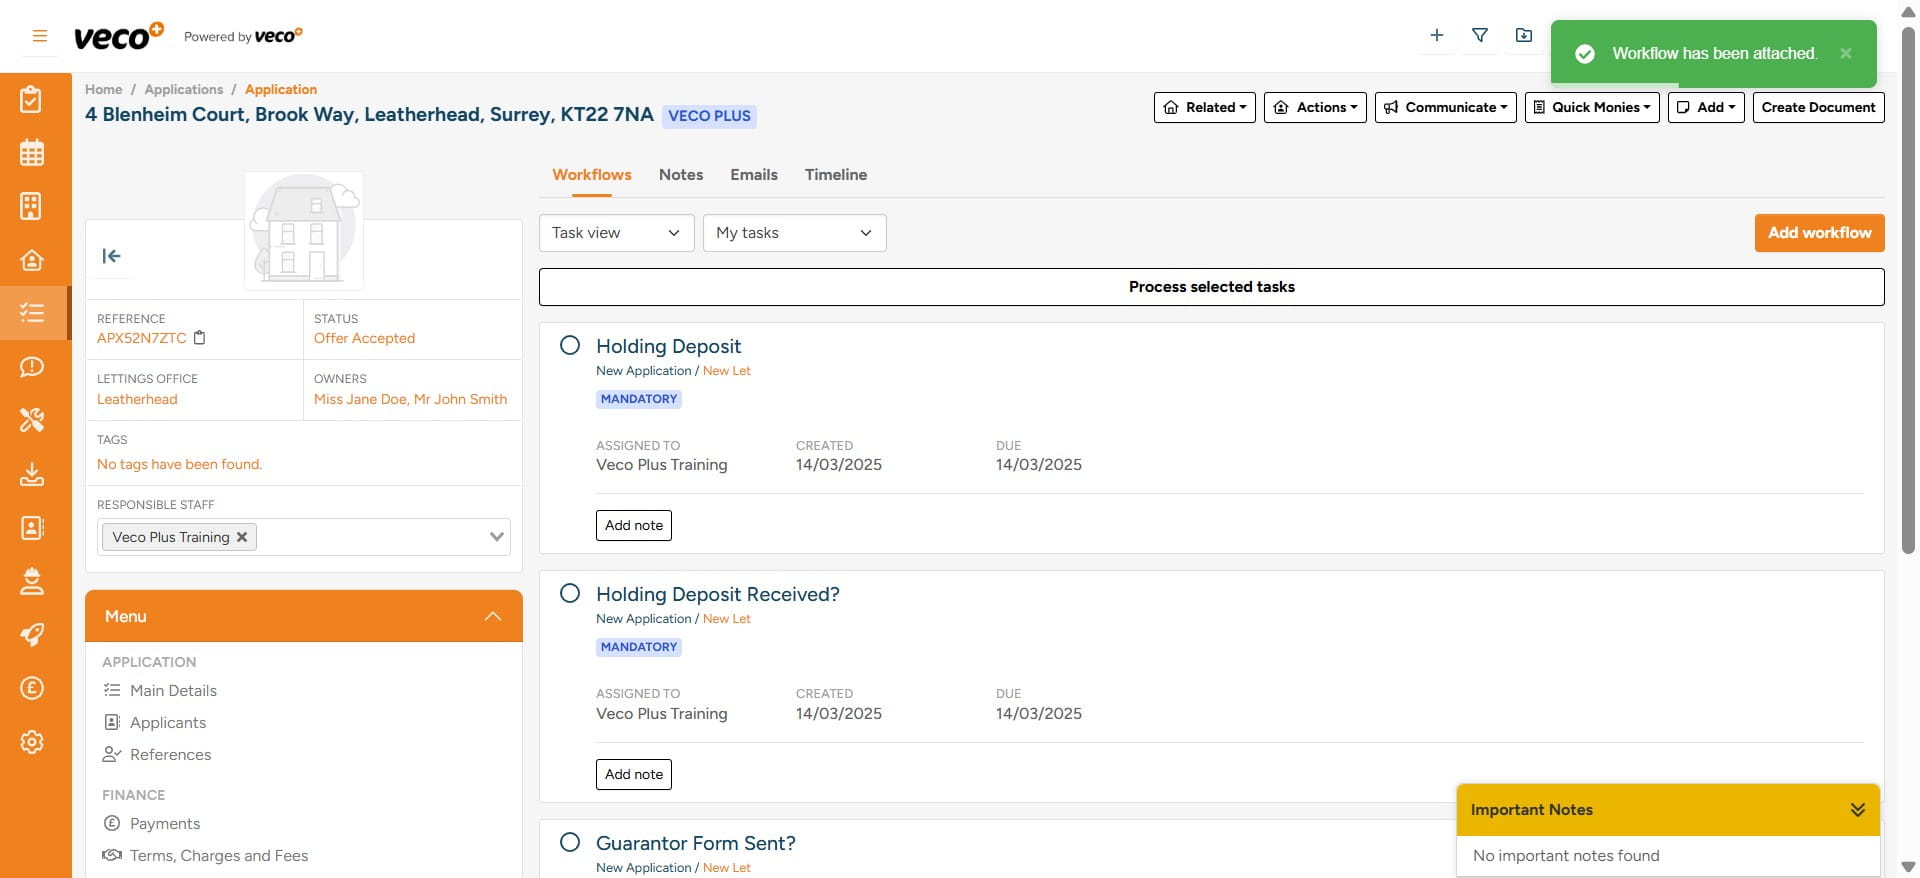Open the building properties sidebar icon
Viewport: 1920px width, 878px height.
point(32,206)
